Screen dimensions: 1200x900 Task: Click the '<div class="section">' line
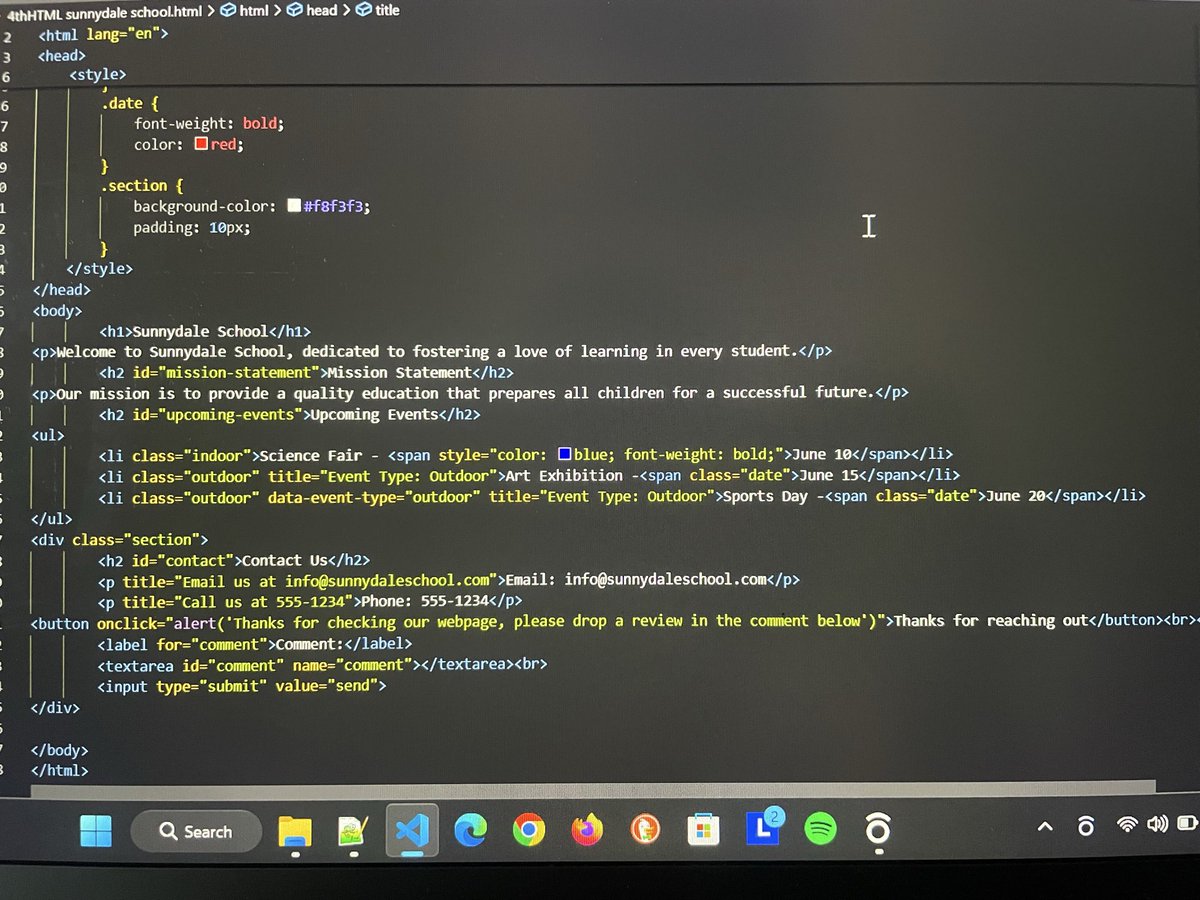coord(120,539)
